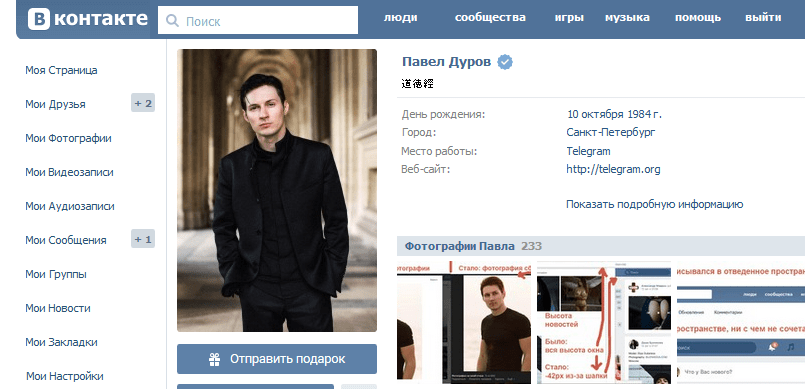Click the birthday date 10 октября
This screenshot has width=805, height=389.
click(596, 114)
